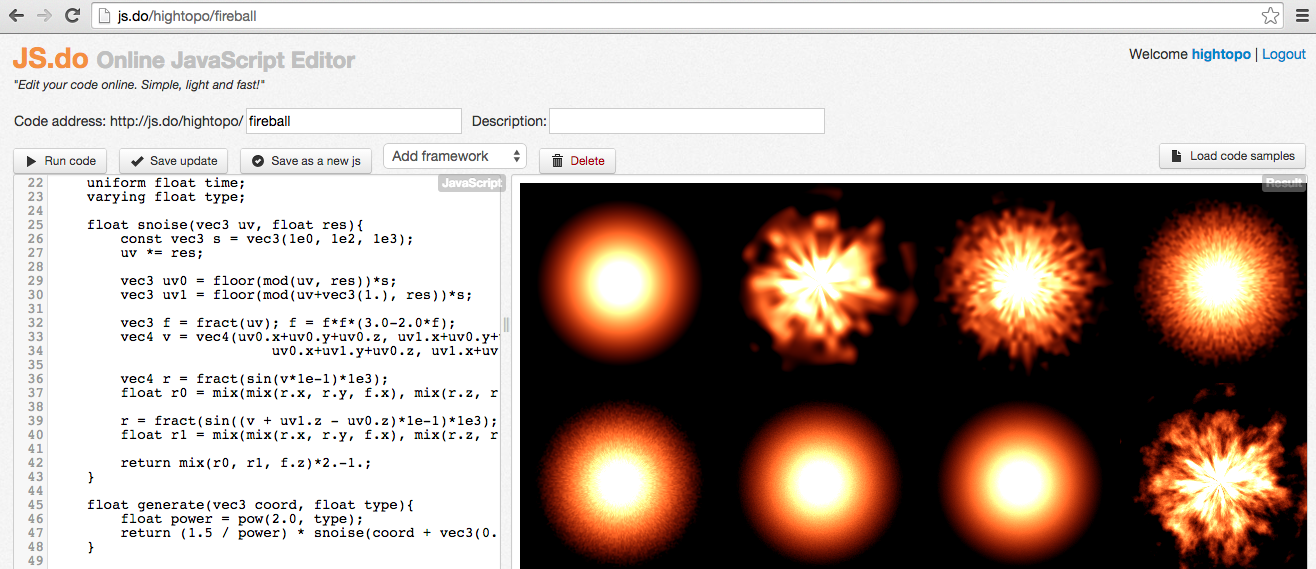Open the Add framework dropdown
Screen dimensions: 1316x569
pos(455,156)
